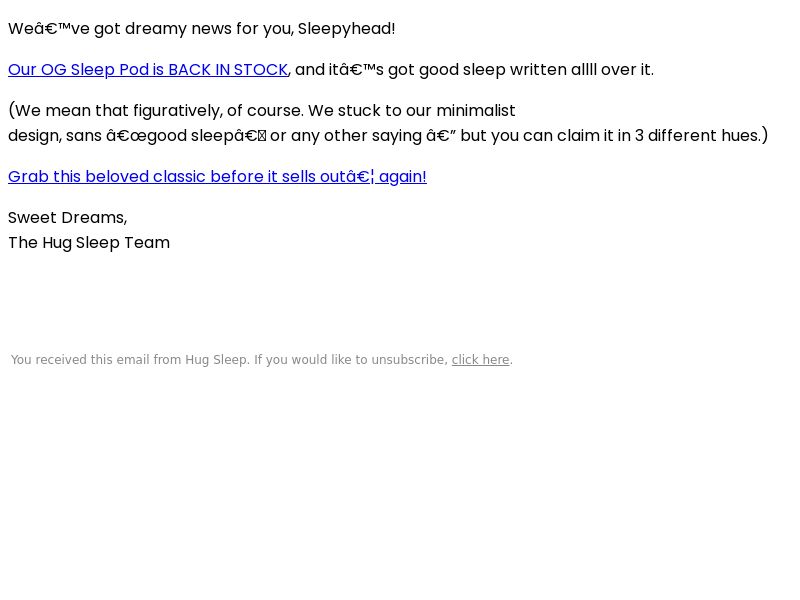
Task: Click the word 'Sleepyhead!' in the greeting
Action: point(346,29)
